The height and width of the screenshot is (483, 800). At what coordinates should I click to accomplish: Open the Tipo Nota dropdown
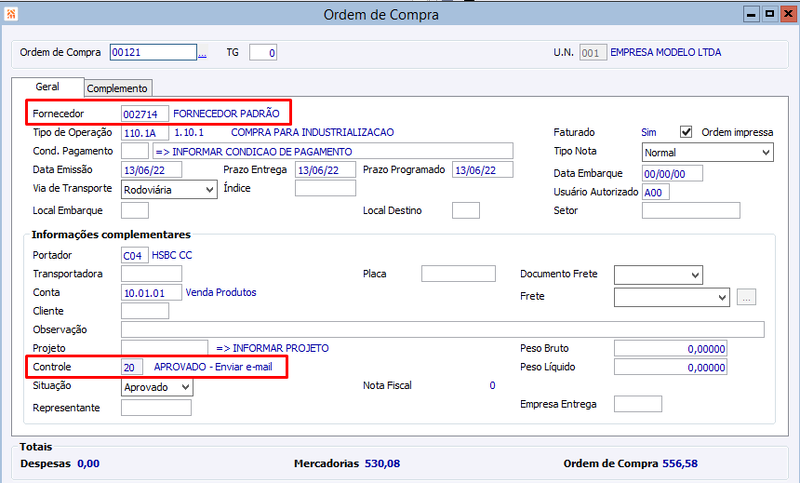tap(708, 152)
